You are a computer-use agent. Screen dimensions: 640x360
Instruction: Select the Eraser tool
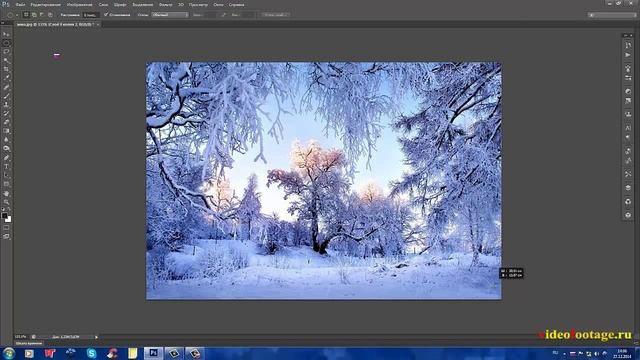pos(6,122)
